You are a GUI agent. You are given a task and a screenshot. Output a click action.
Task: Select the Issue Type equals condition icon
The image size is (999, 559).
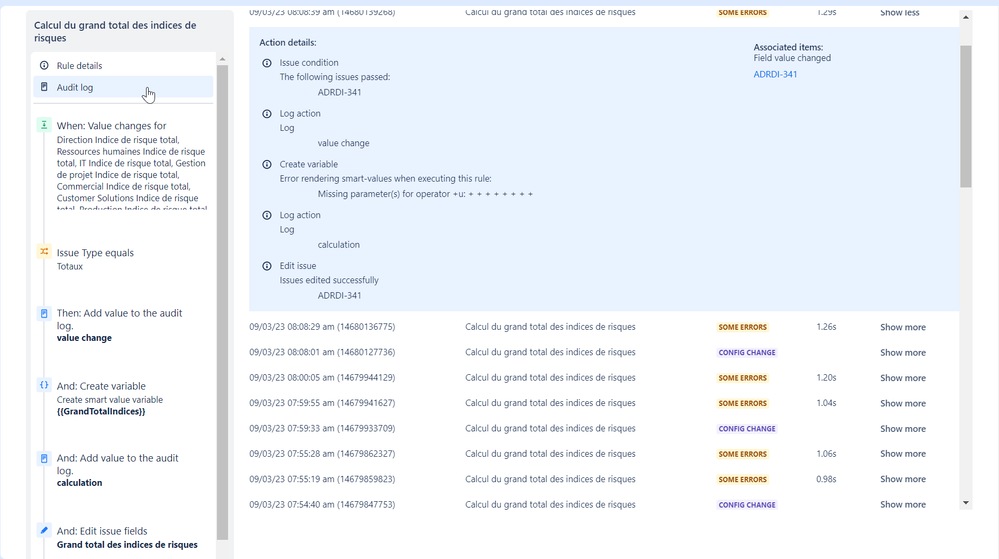pos(44,252)
